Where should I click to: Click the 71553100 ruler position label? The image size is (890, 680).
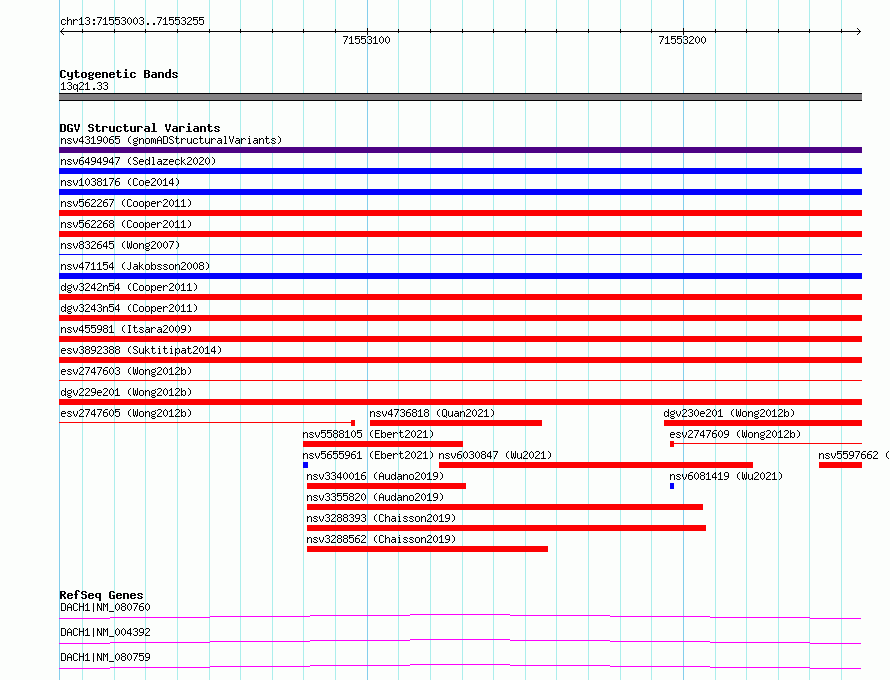click(x=366, y=40)
